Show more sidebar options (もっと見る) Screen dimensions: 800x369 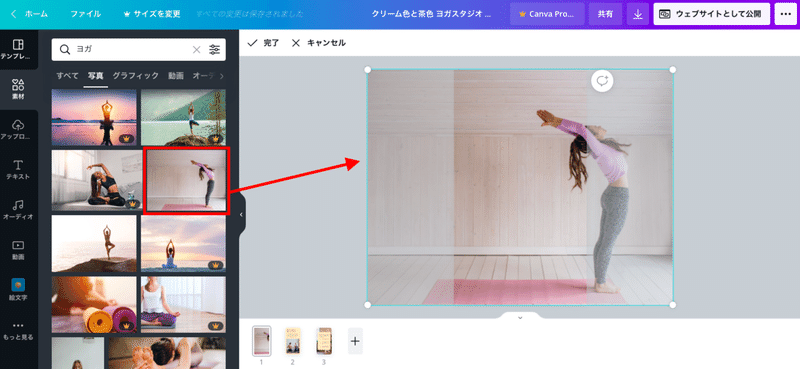click(18, 330)
